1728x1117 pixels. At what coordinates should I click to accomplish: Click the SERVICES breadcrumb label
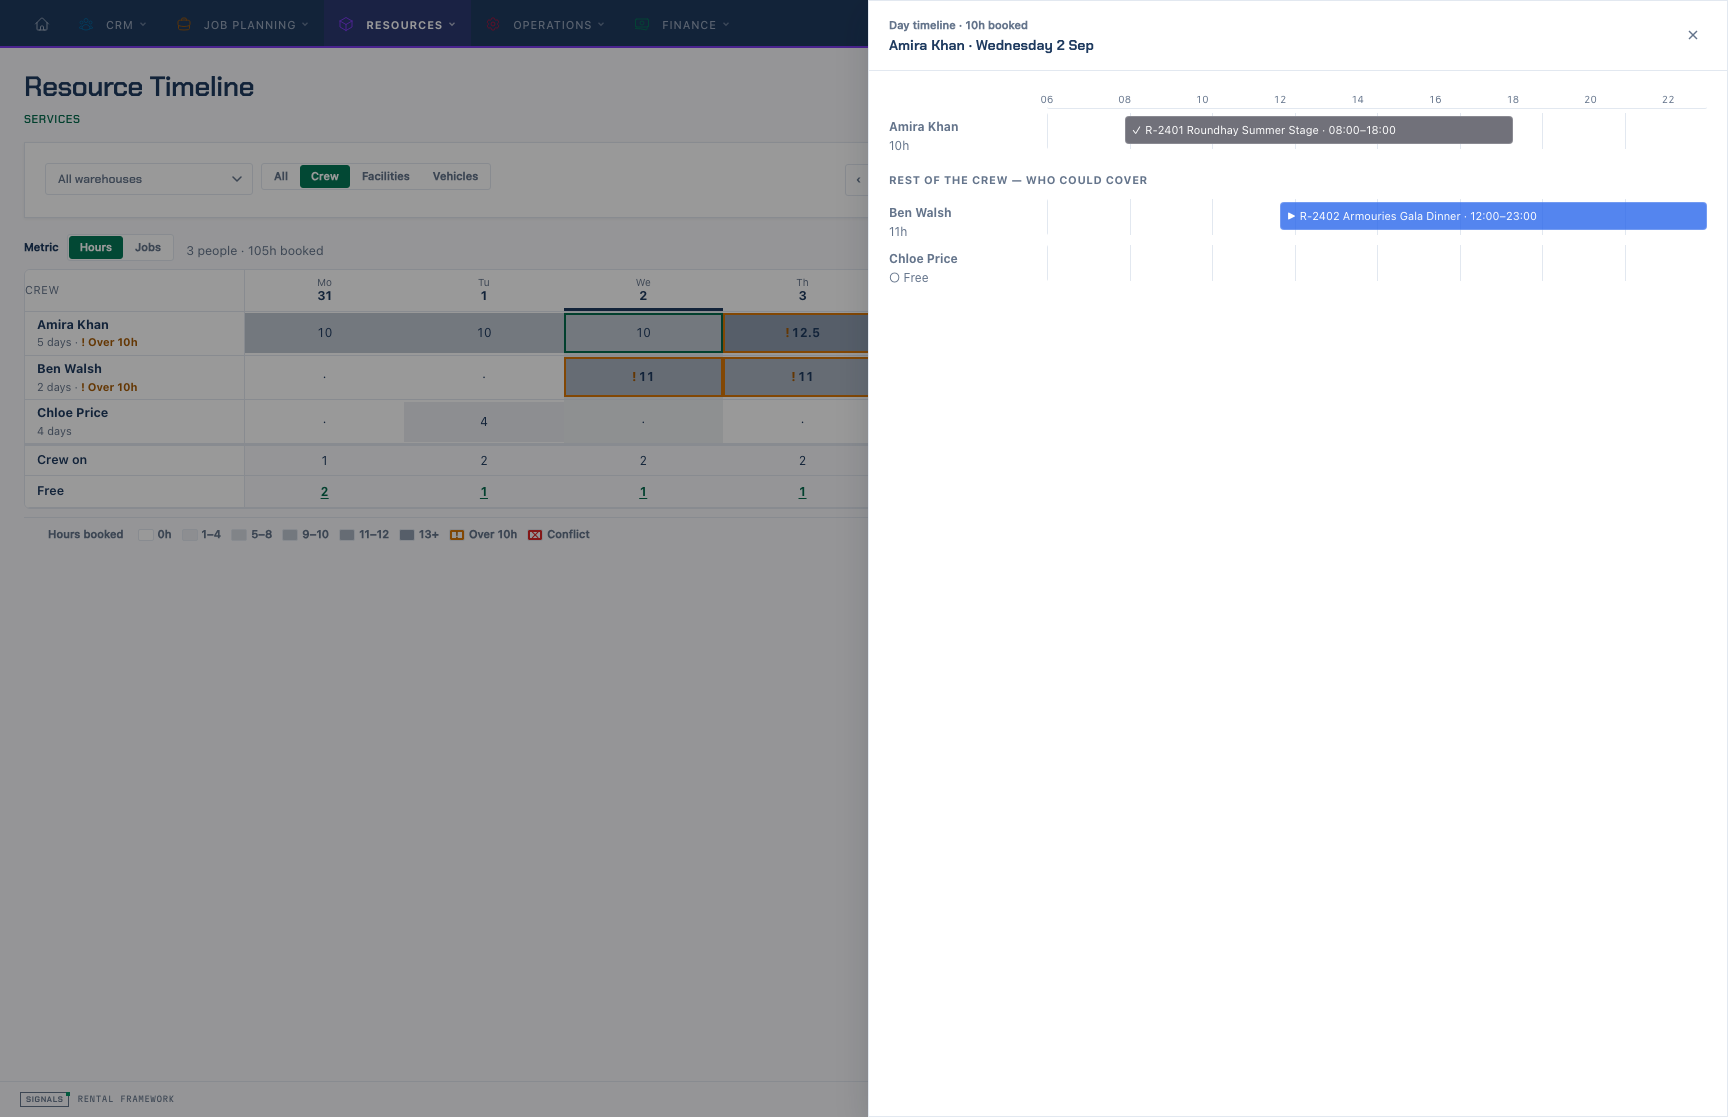coord(52,119)
